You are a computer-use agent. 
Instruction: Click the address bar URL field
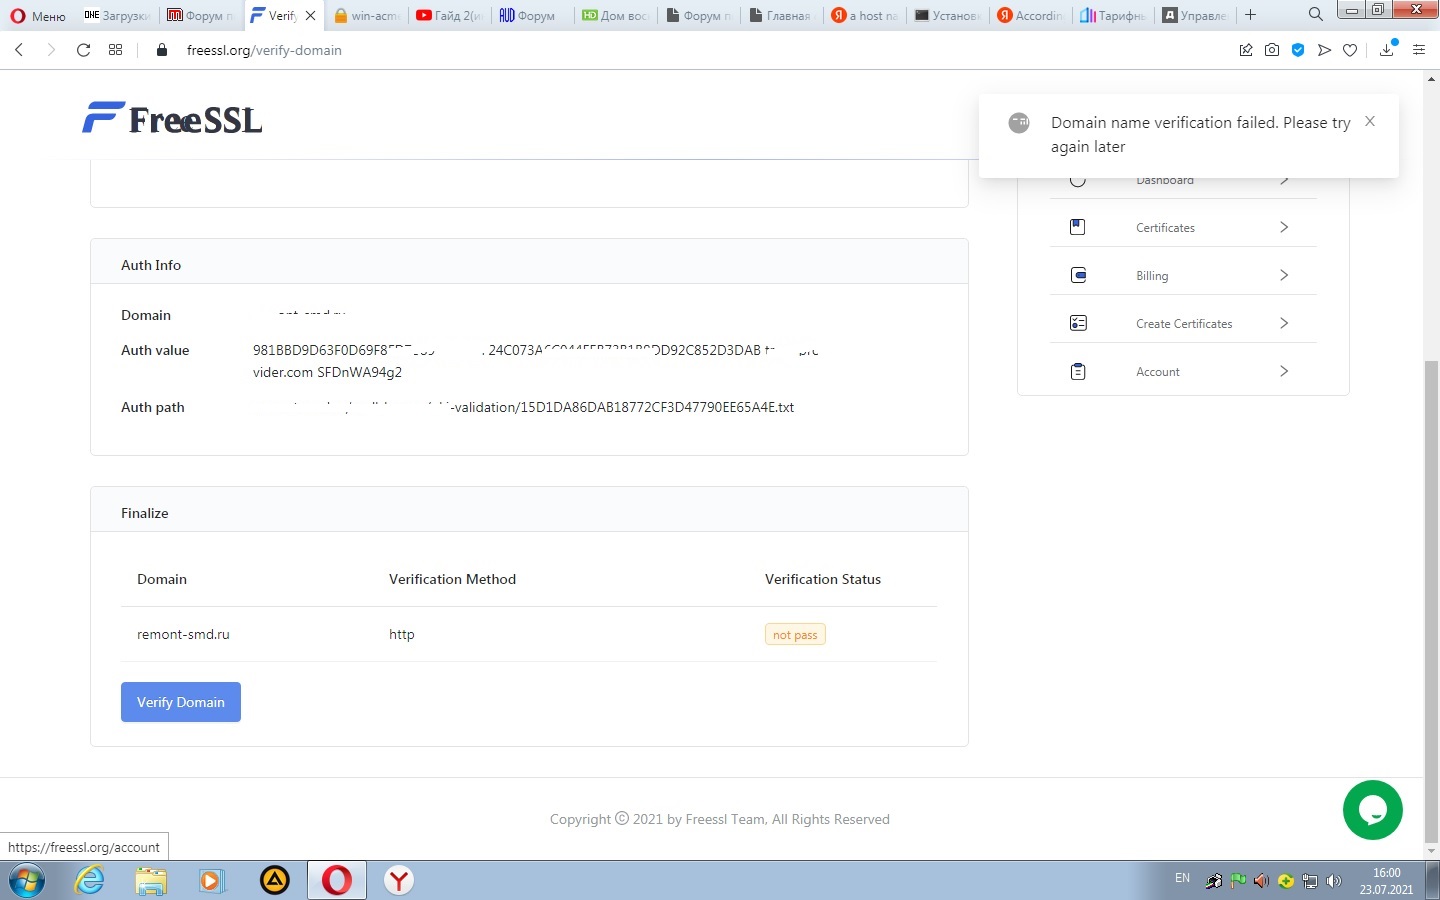[264, 50]
